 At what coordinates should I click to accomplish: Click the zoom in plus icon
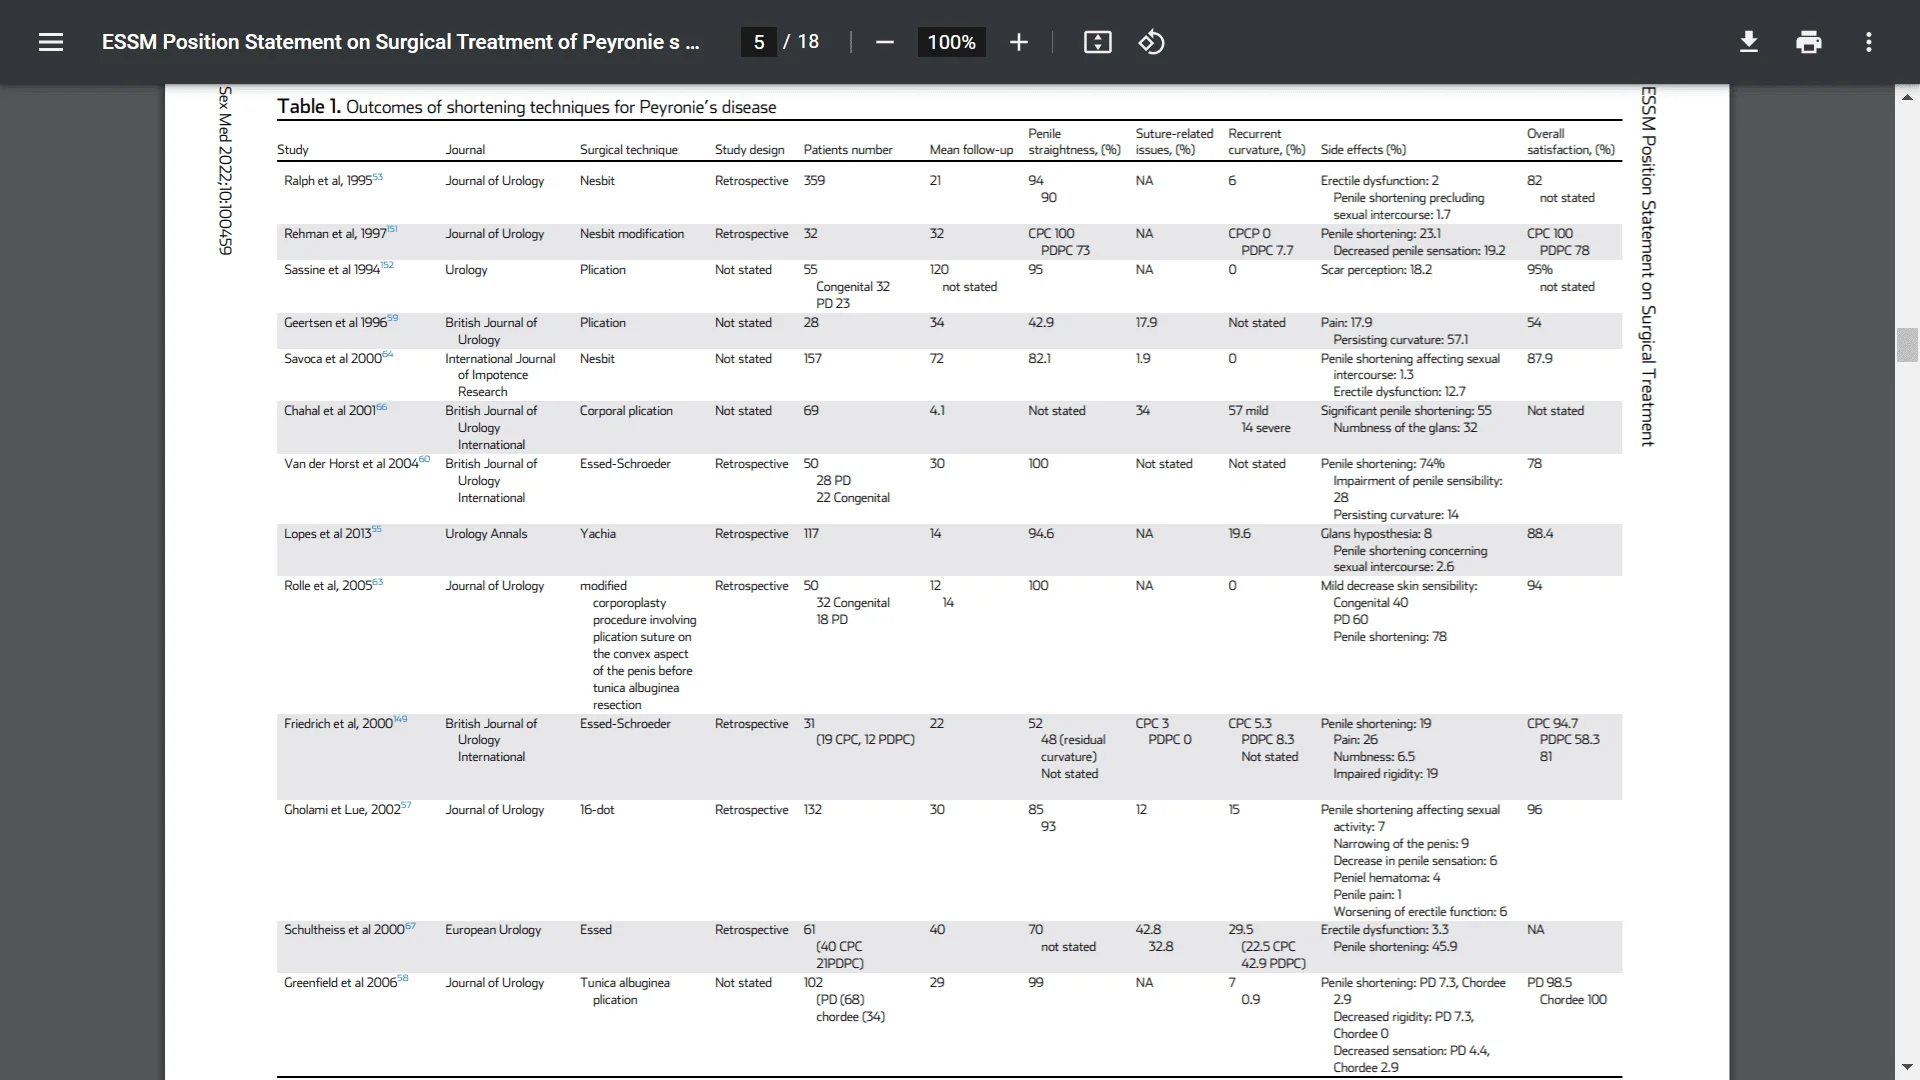[1018, 42]
